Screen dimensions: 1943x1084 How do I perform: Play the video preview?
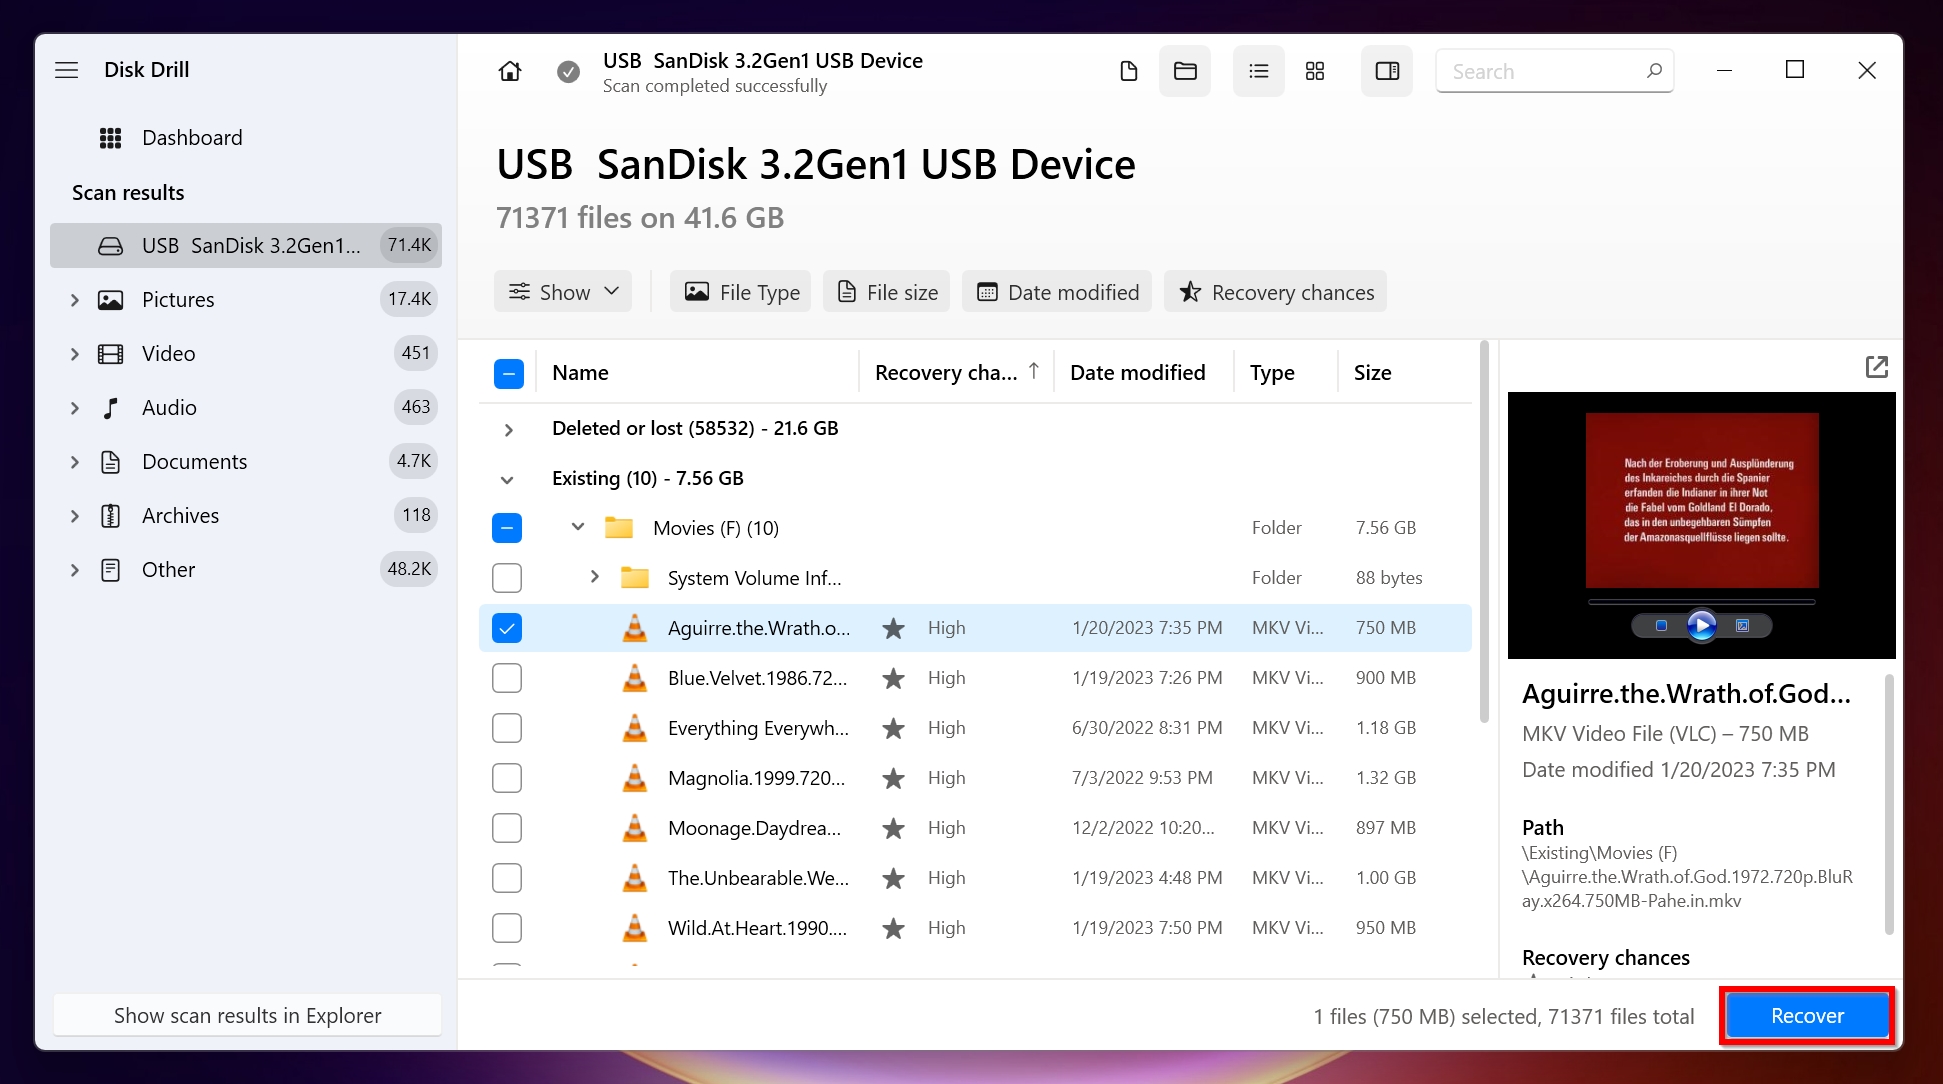point(1701,625)
